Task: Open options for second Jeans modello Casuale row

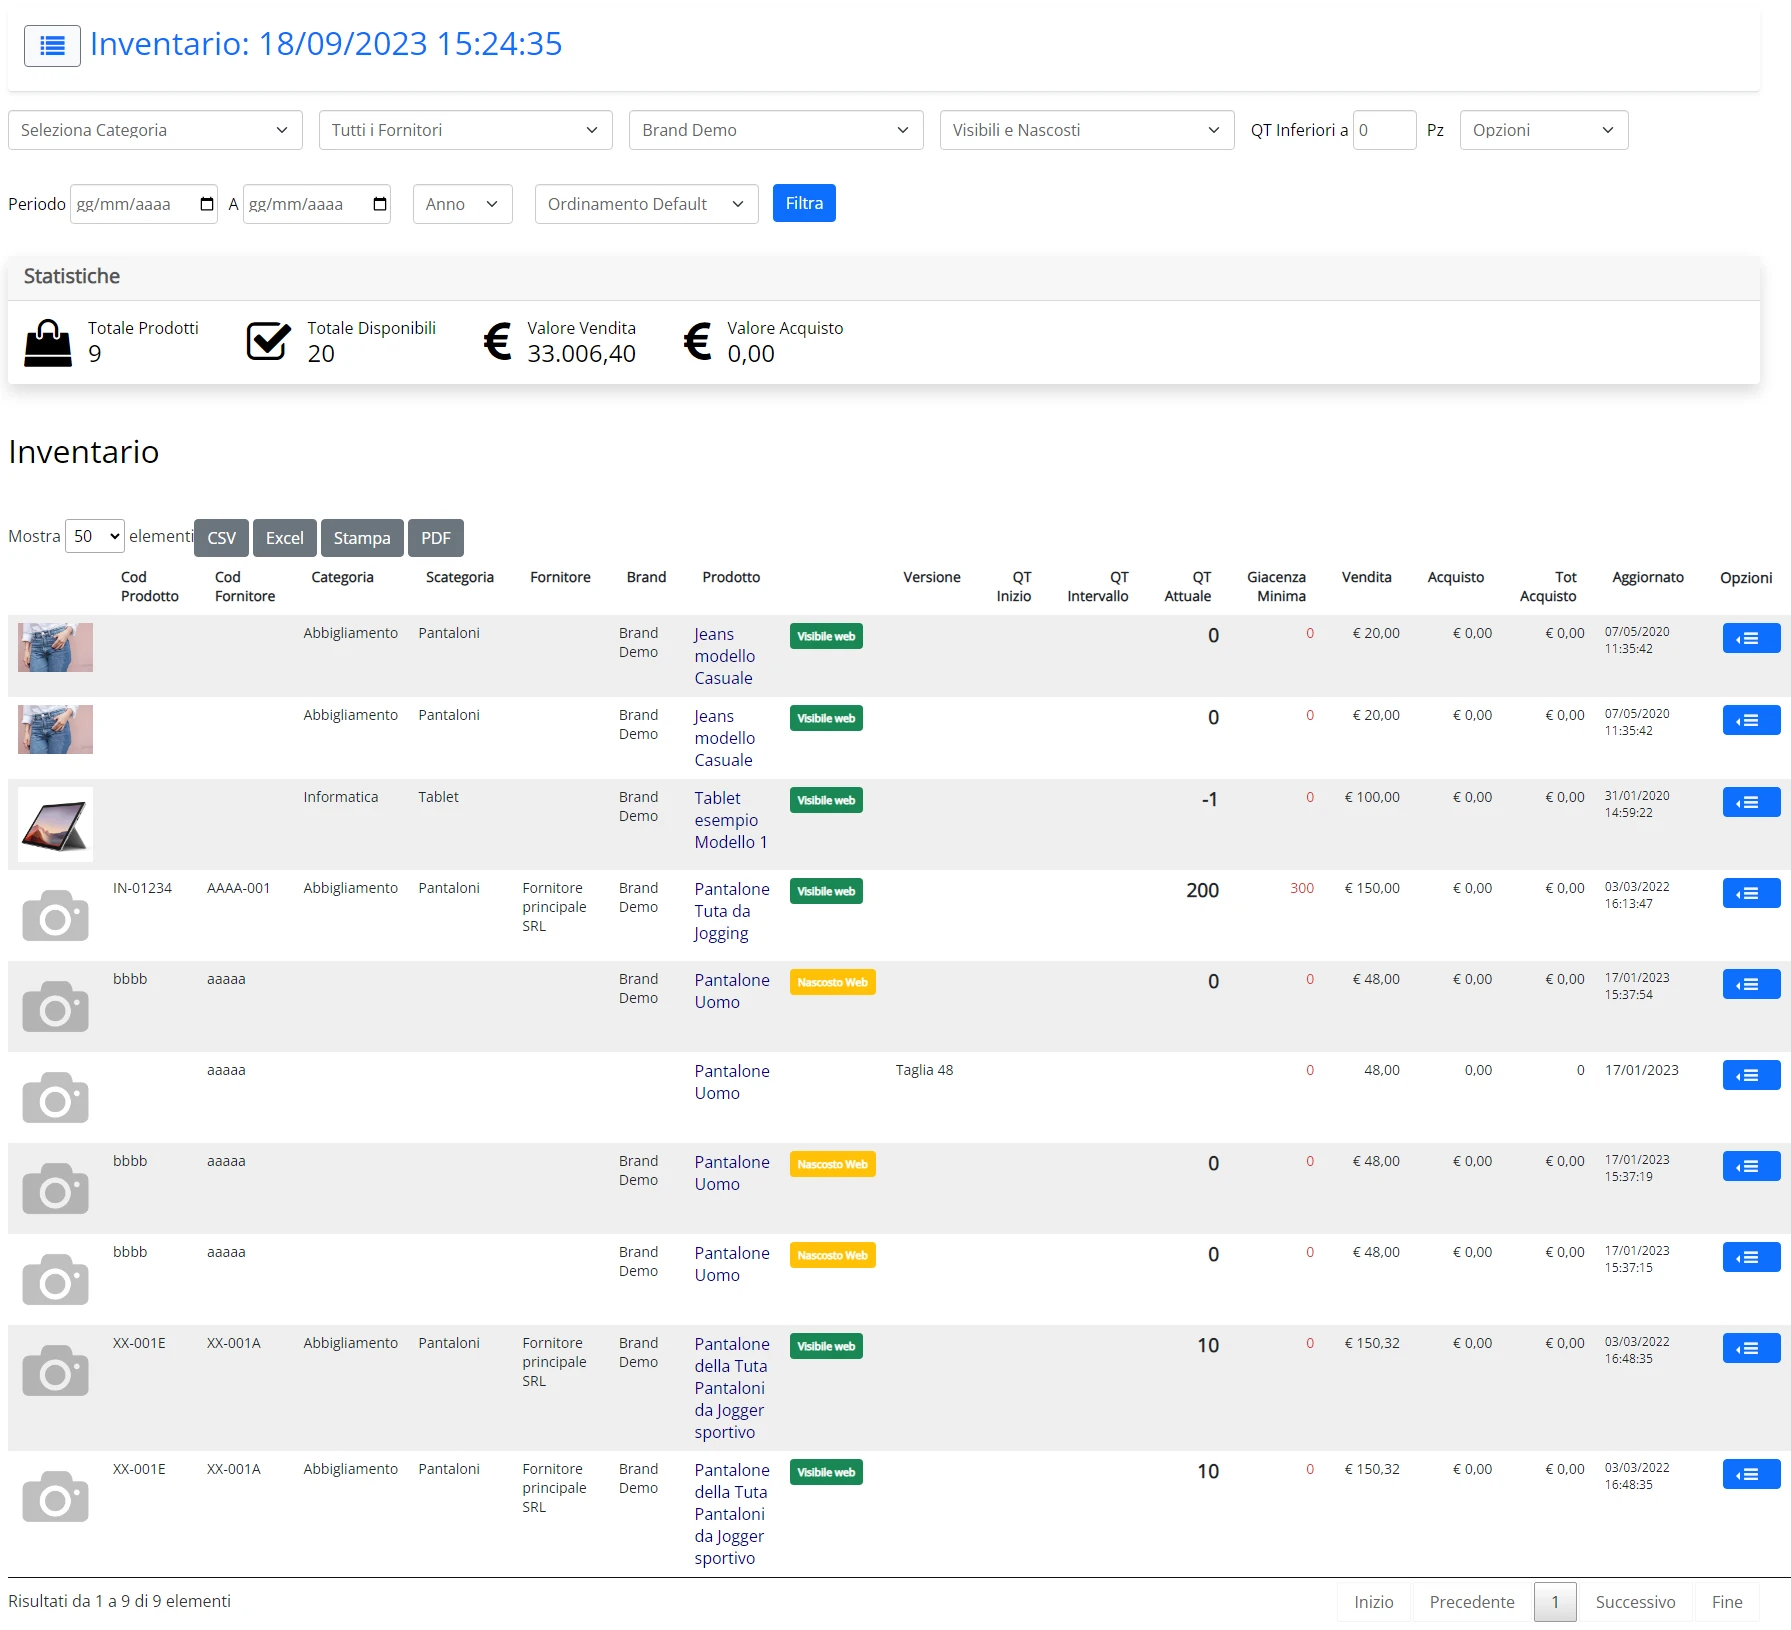Action: coord(1751,720)
